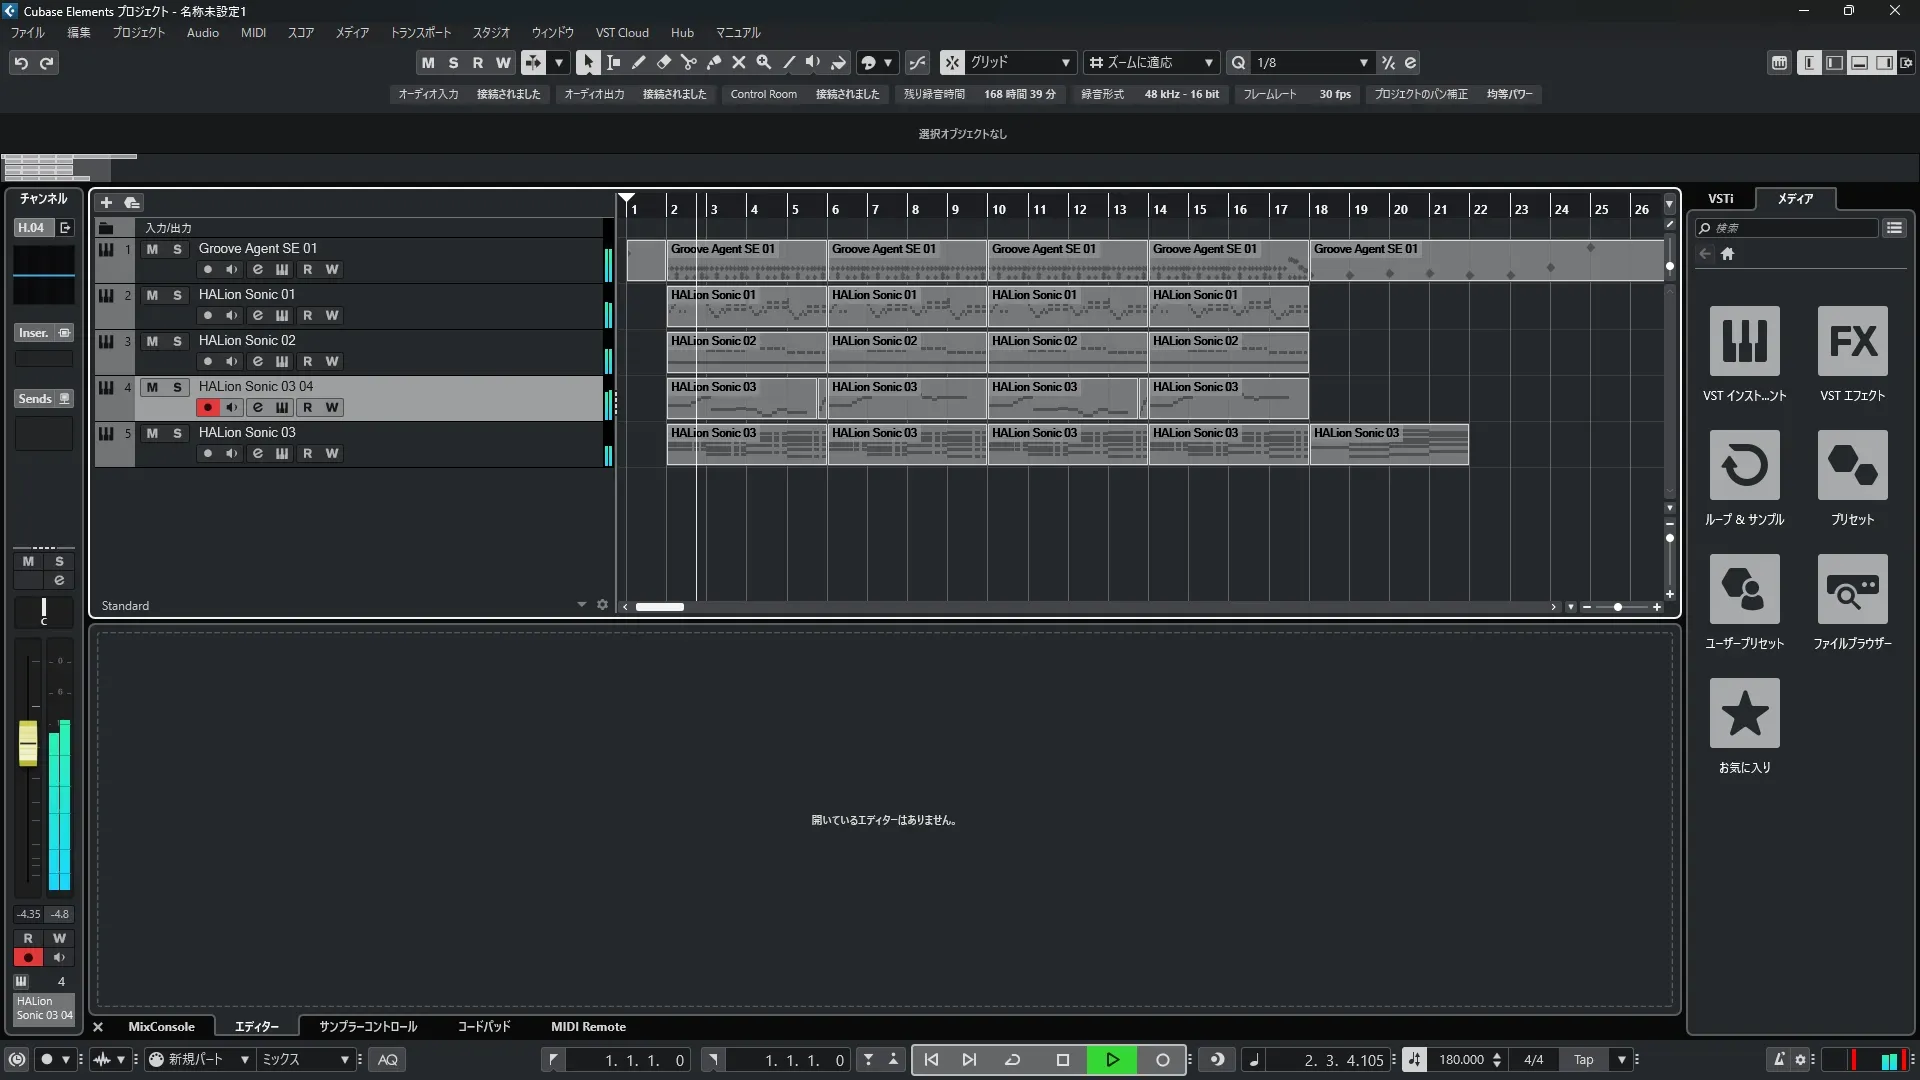1920x1080 pixels.
Task: Select the Draw pencil tool
Action: (639, 62)
